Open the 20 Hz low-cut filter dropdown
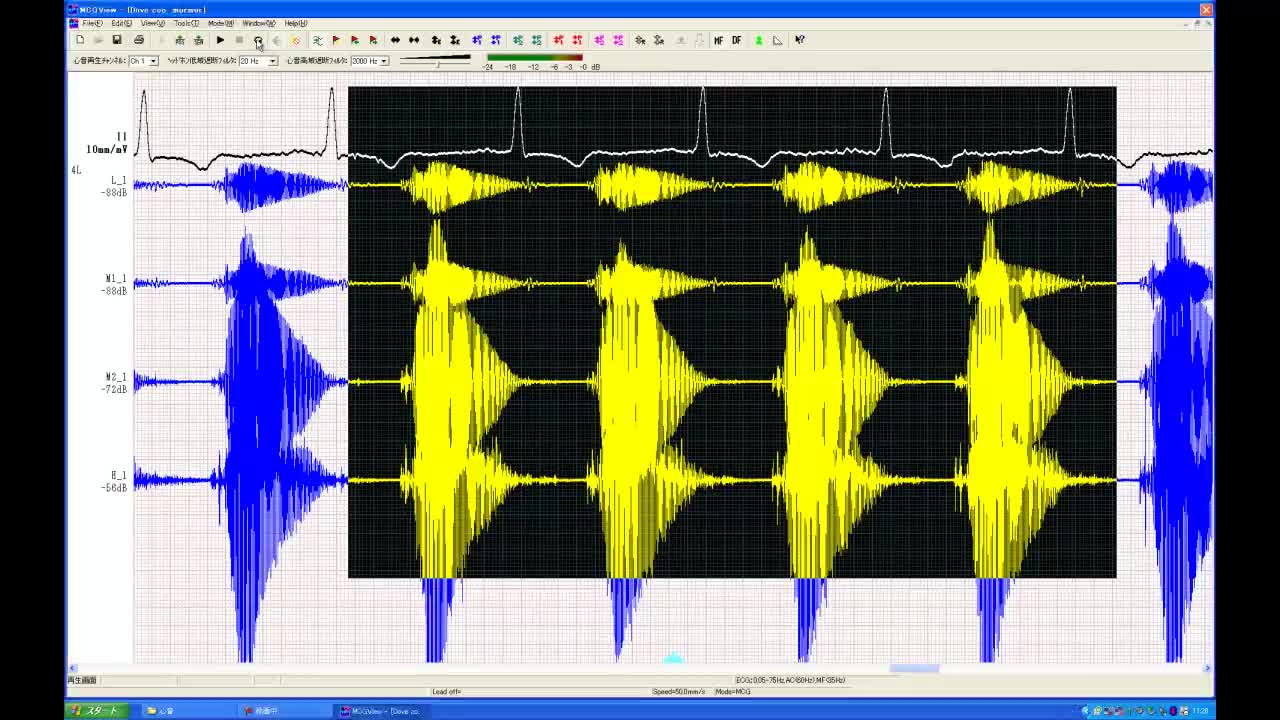 [272, 61]
